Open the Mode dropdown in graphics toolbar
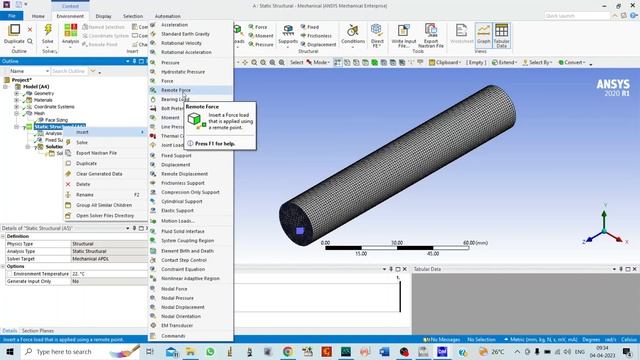640x360 pixels. click(x=320, y=62)
